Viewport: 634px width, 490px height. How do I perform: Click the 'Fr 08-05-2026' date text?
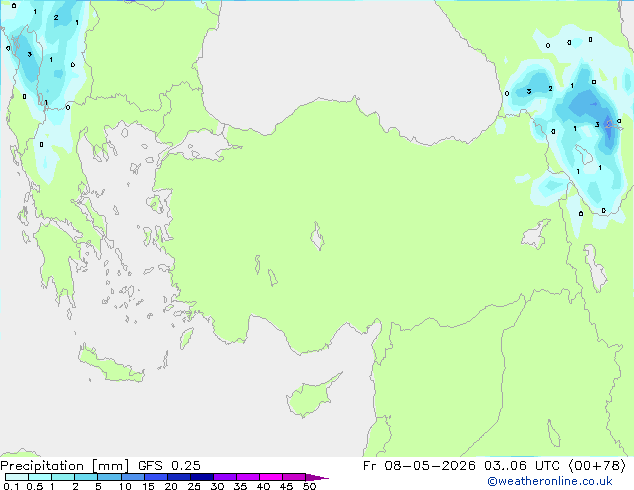[x=419, y=466]
